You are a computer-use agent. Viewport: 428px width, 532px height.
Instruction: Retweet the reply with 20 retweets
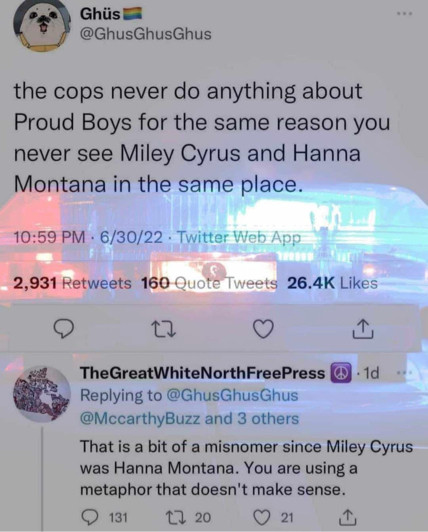[188, 517]
